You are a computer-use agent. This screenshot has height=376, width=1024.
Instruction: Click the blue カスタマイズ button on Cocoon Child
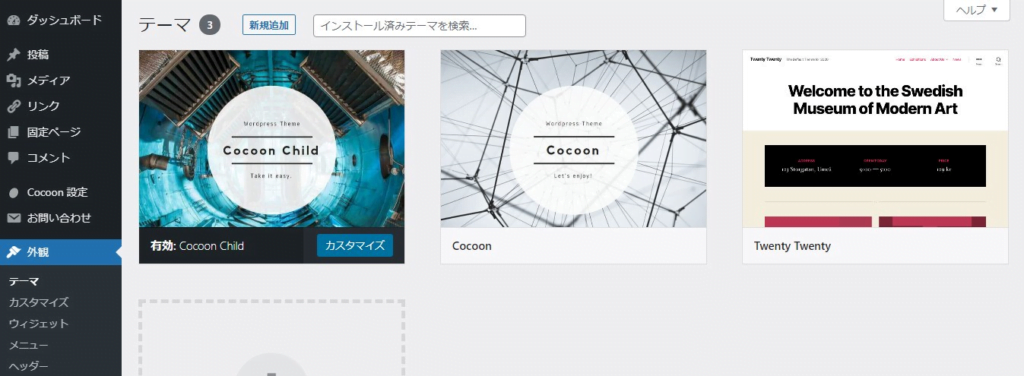point(355,245)
